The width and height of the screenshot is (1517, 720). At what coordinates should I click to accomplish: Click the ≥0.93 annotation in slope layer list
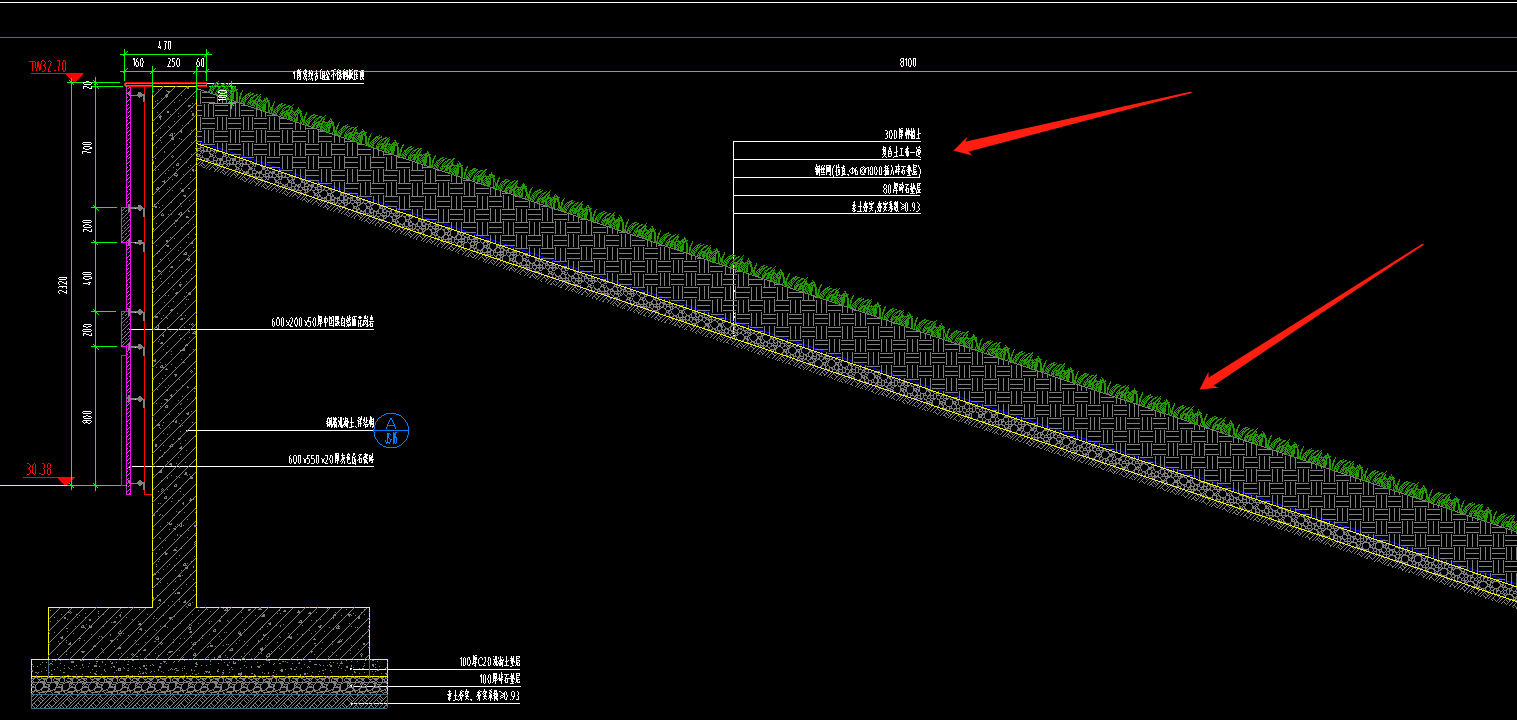[884, 207]
